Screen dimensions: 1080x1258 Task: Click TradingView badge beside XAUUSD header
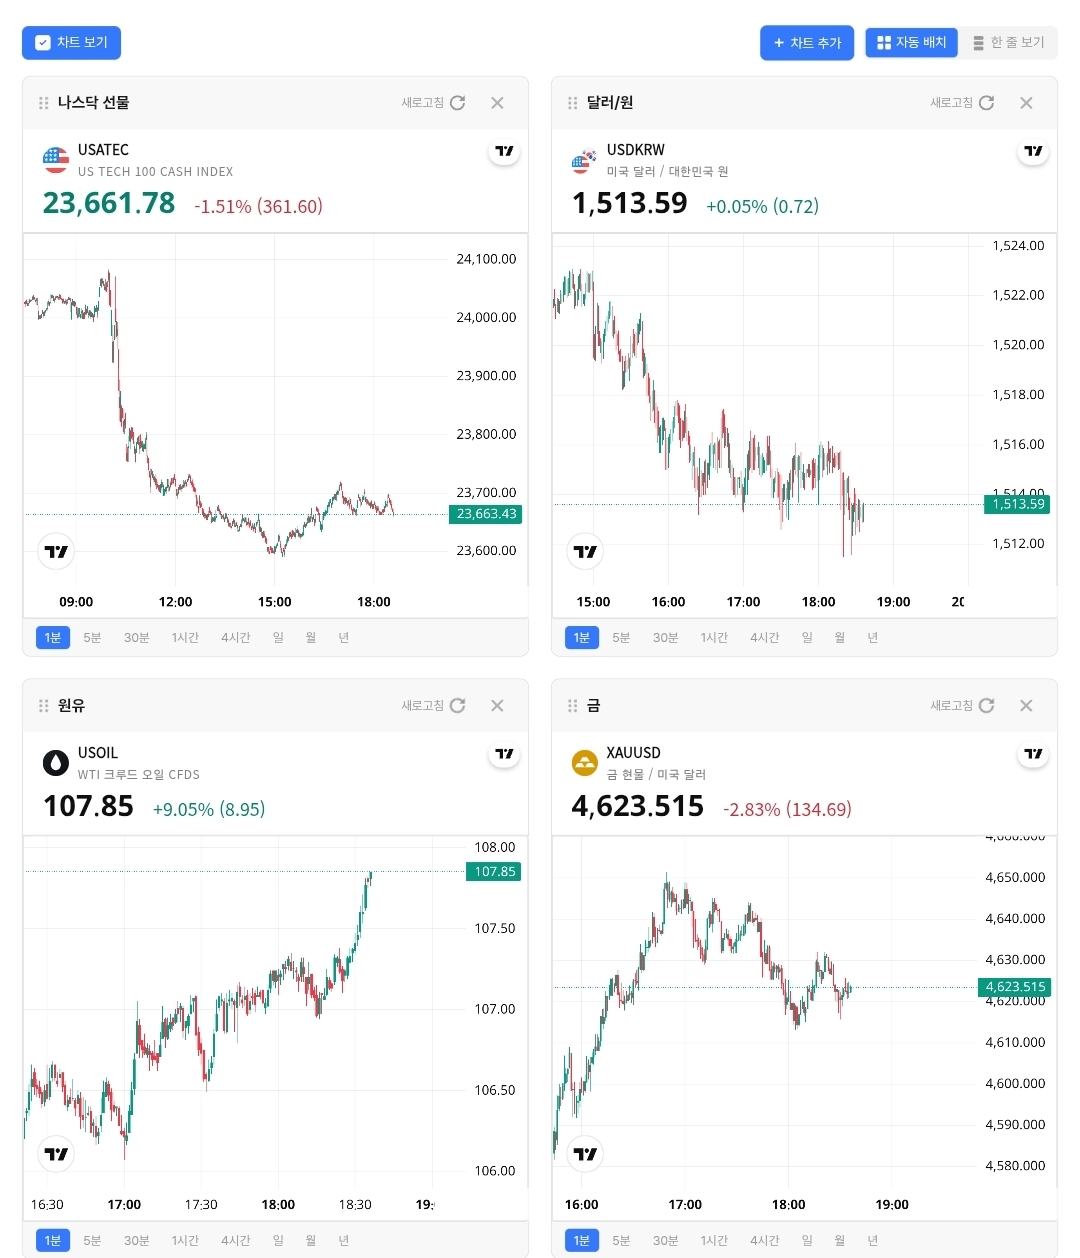point(1033,754)
